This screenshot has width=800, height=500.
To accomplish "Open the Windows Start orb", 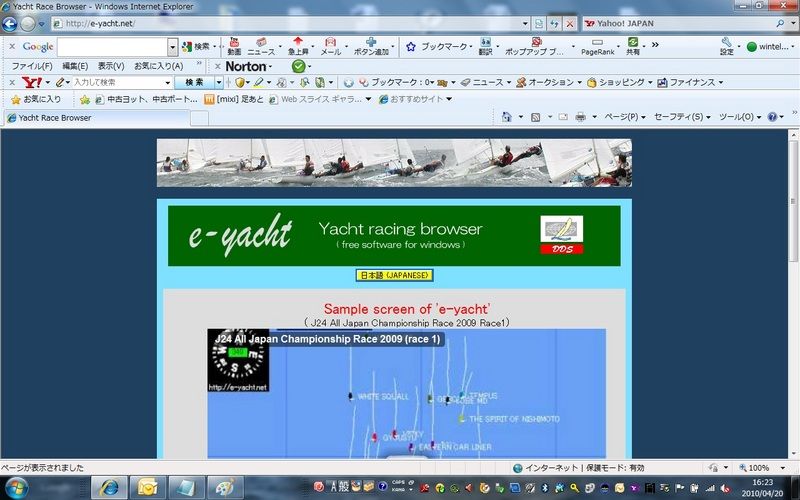I will click(x=17, y=487).
